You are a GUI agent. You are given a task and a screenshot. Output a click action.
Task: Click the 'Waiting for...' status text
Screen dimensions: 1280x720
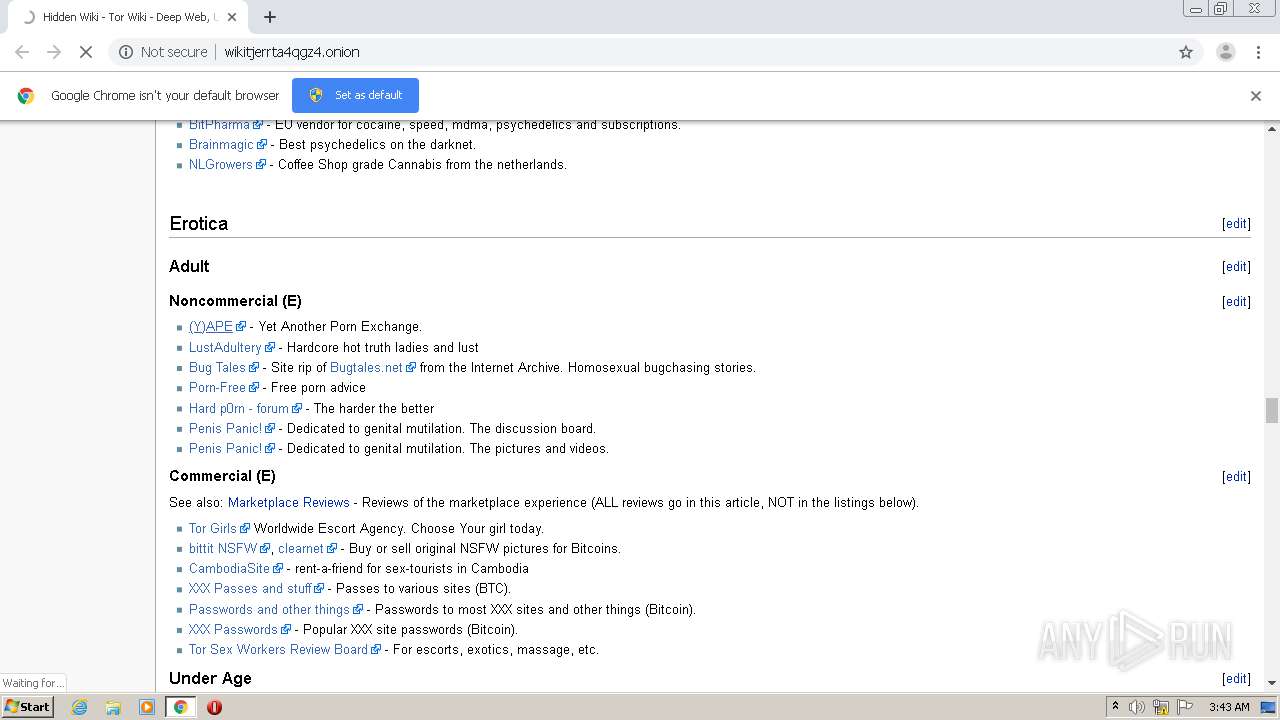coord(33,683)
